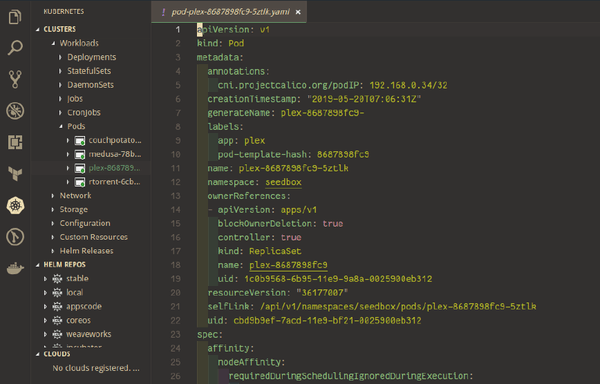The image size is (600, 384).
Task: Click the Helm icon beside coreos
Action: (x=57, y=320)
